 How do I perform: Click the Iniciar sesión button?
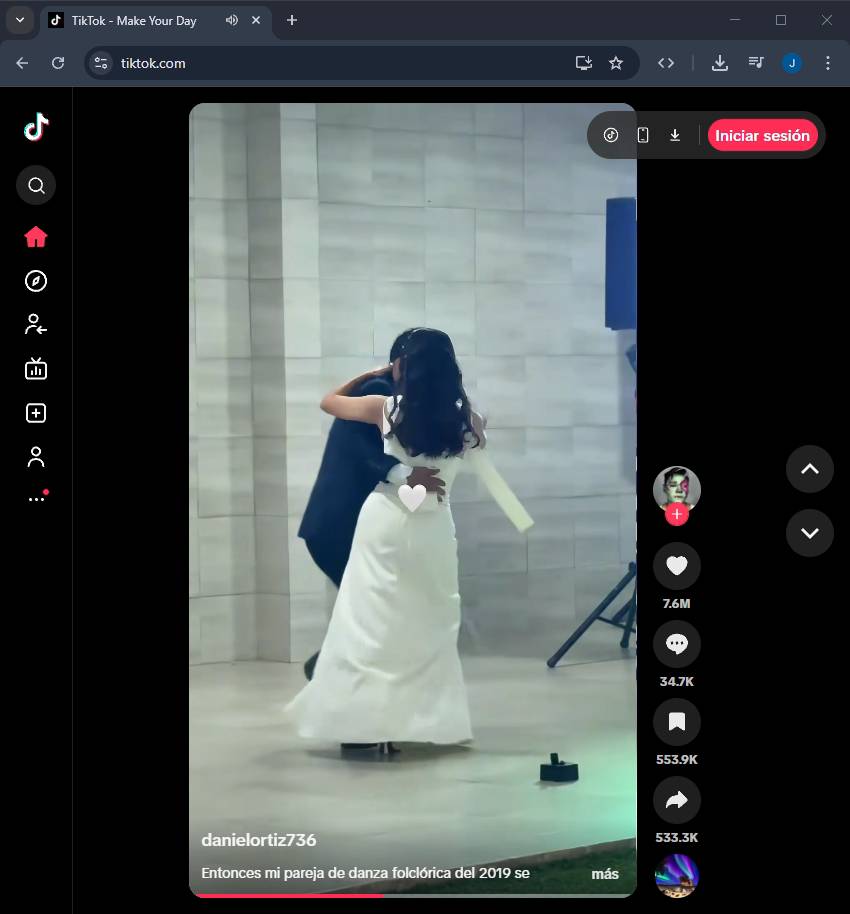point(762,136)
